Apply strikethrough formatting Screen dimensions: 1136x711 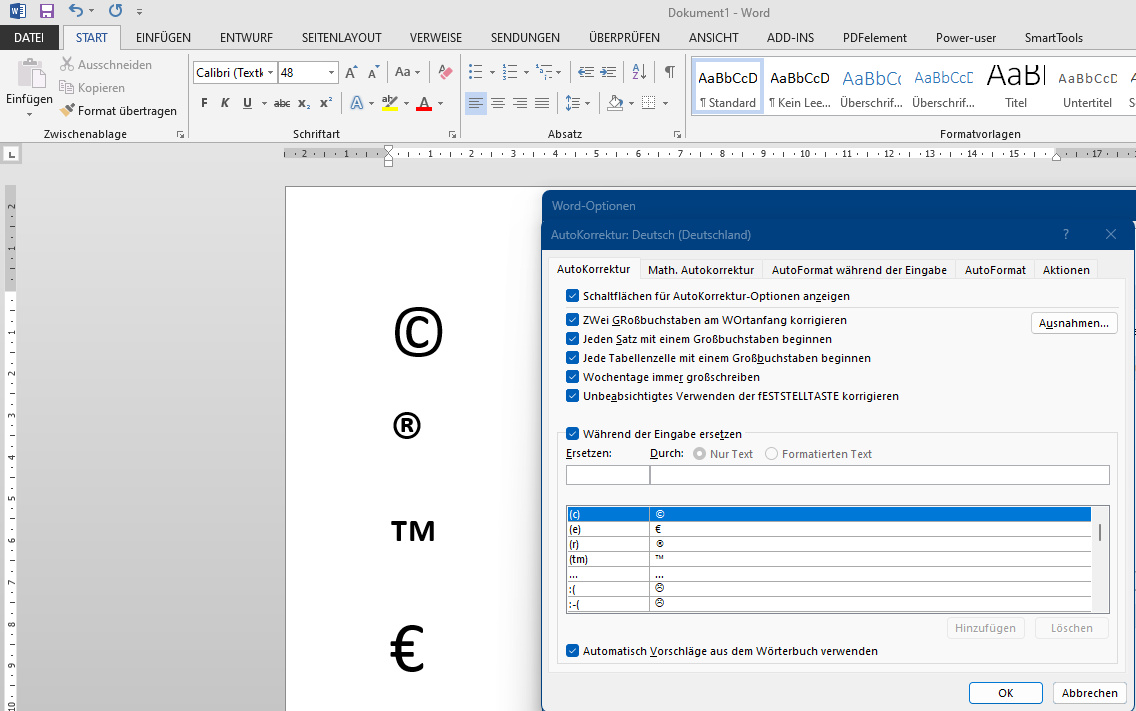(x=283, y=103)
